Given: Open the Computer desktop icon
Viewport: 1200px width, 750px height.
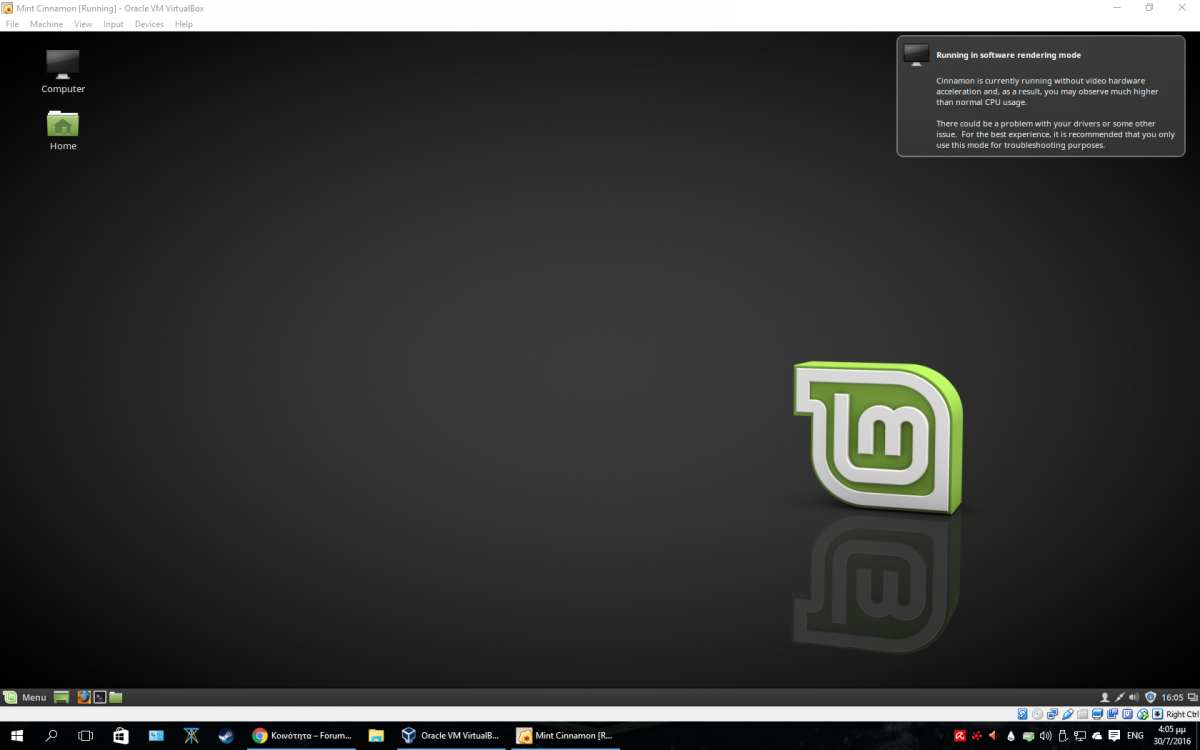Looking at the screenshot, I should click(63, 71).
